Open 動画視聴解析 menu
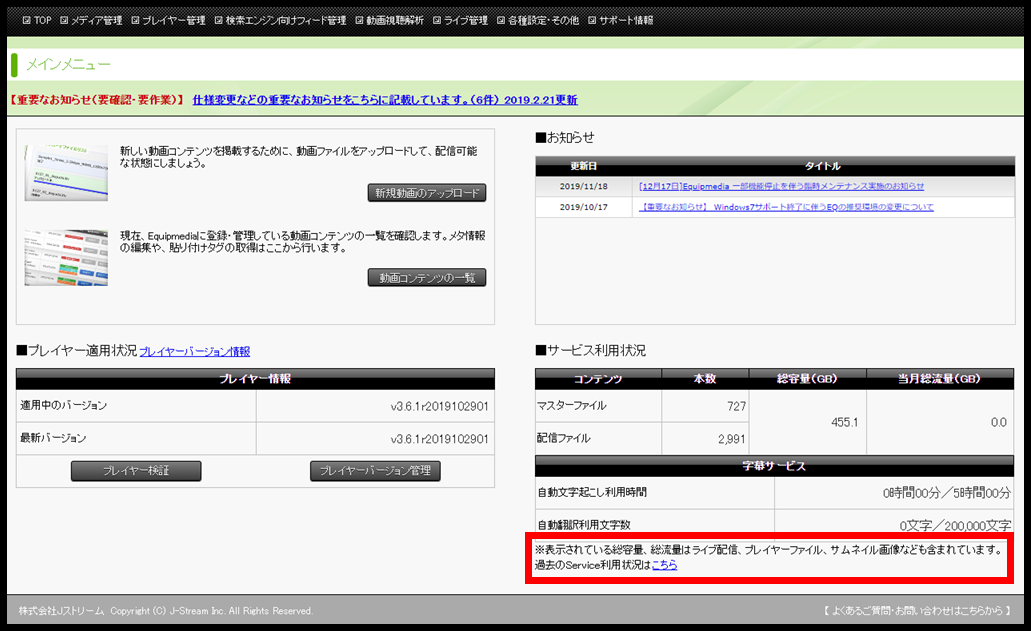 395,20
